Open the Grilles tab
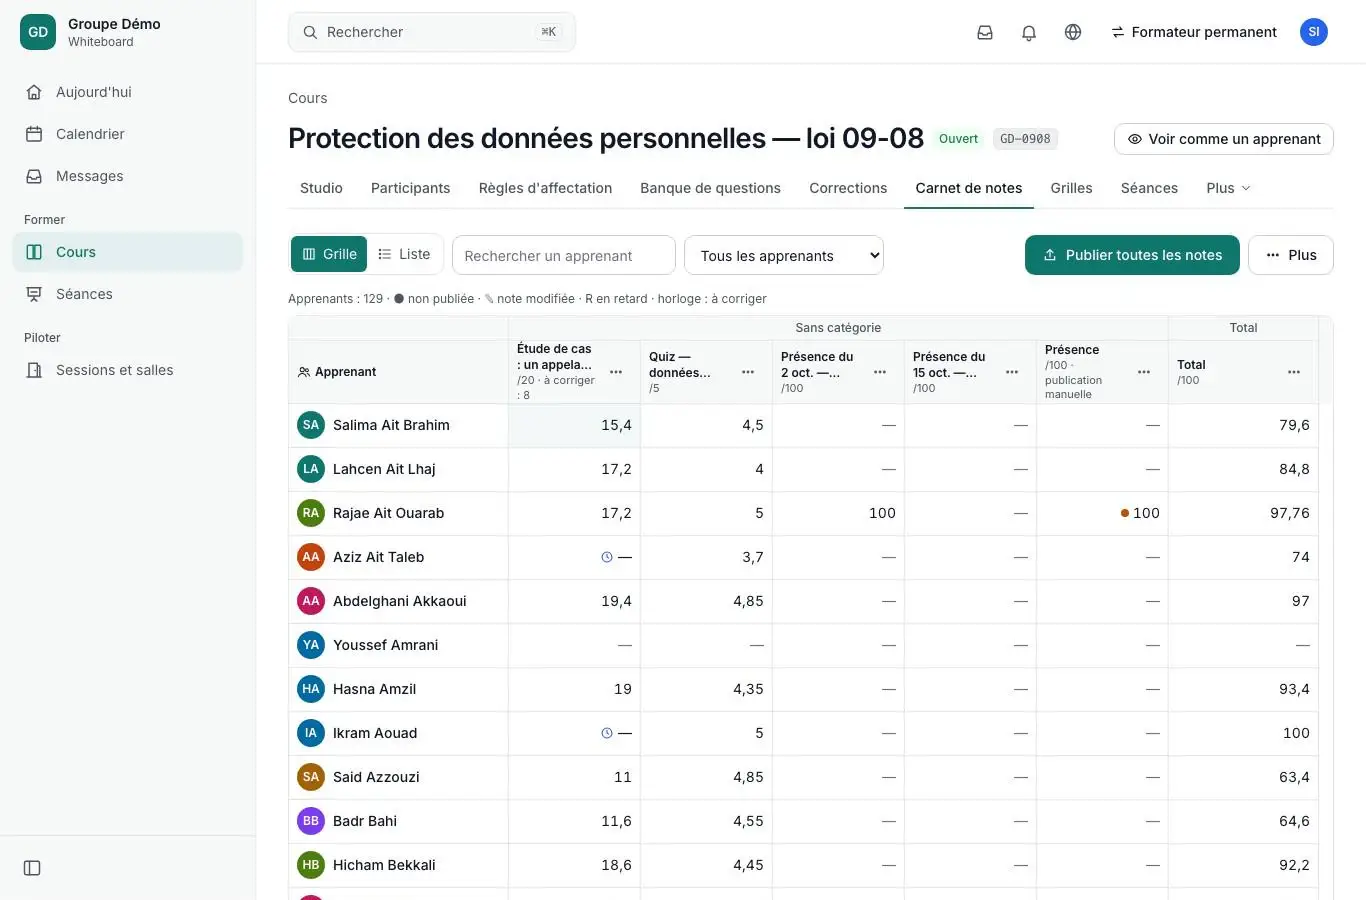 [1071, 188]
